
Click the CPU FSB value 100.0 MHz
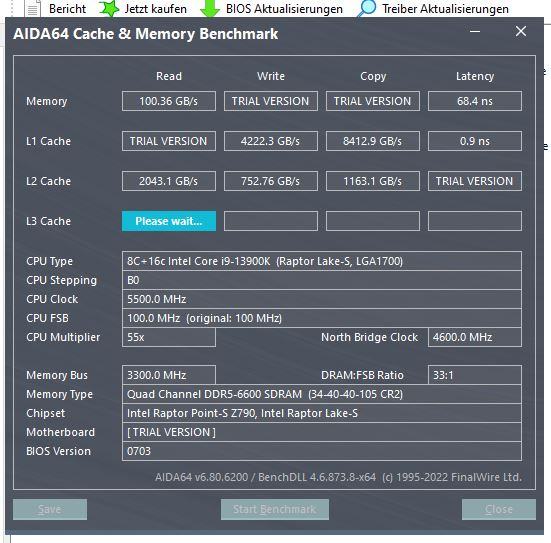tap(322, 318)
